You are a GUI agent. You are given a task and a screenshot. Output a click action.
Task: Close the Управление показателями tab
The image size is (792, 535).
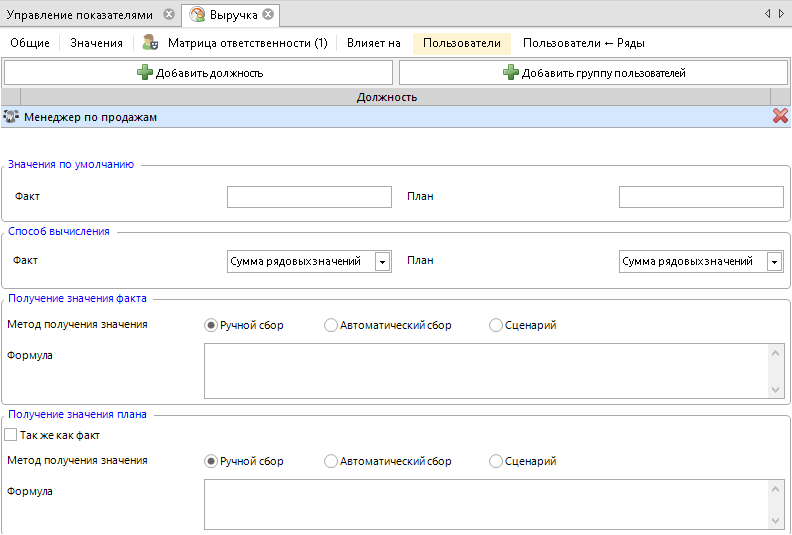pos(168,15)
